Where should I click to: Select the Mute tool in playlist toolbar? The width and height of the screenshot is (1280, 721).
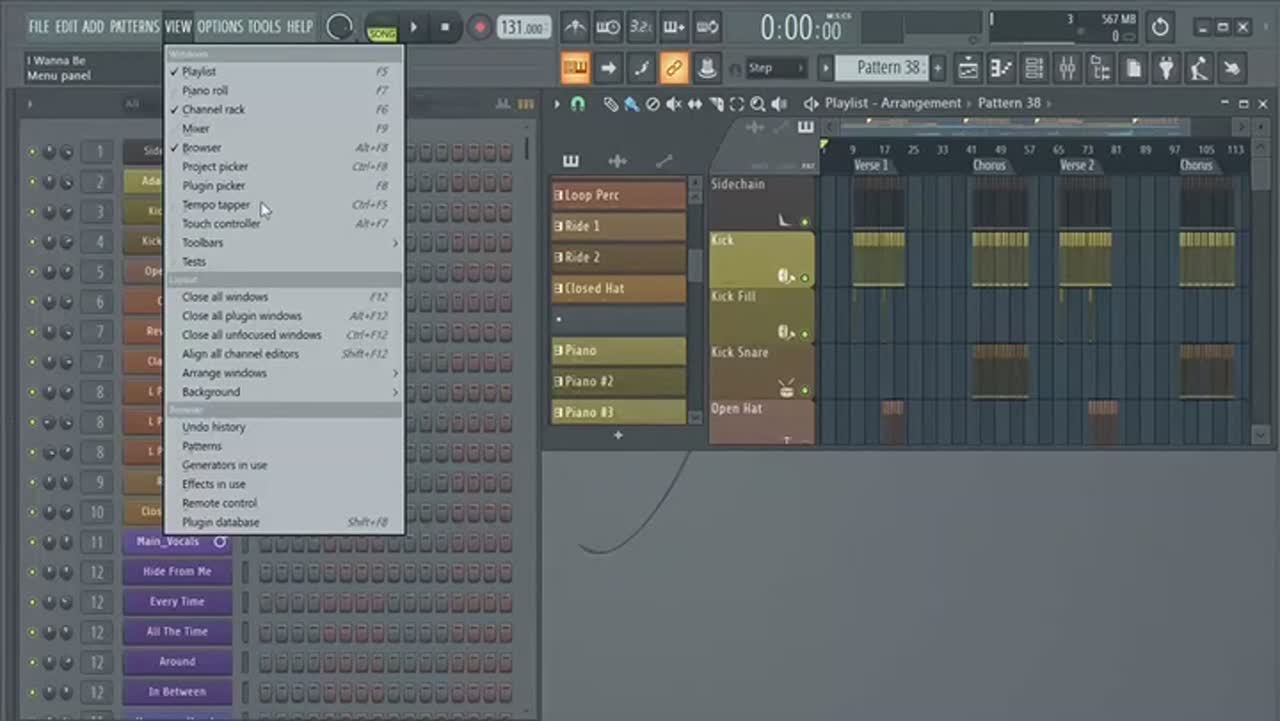673,104
